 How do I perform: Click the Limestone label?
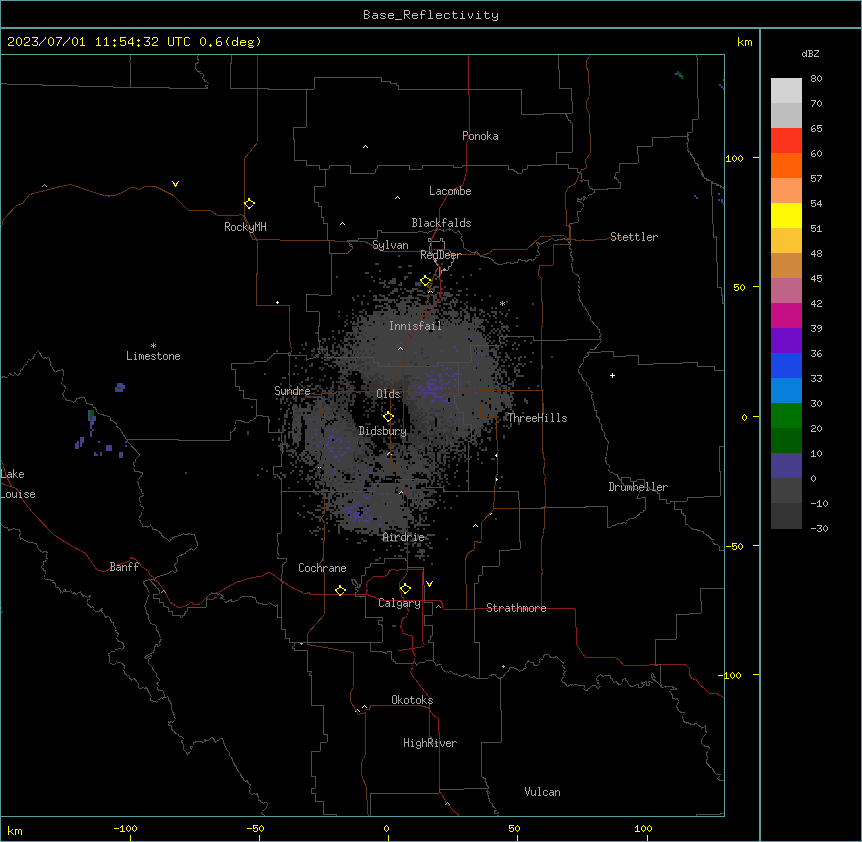pos(153,356)
